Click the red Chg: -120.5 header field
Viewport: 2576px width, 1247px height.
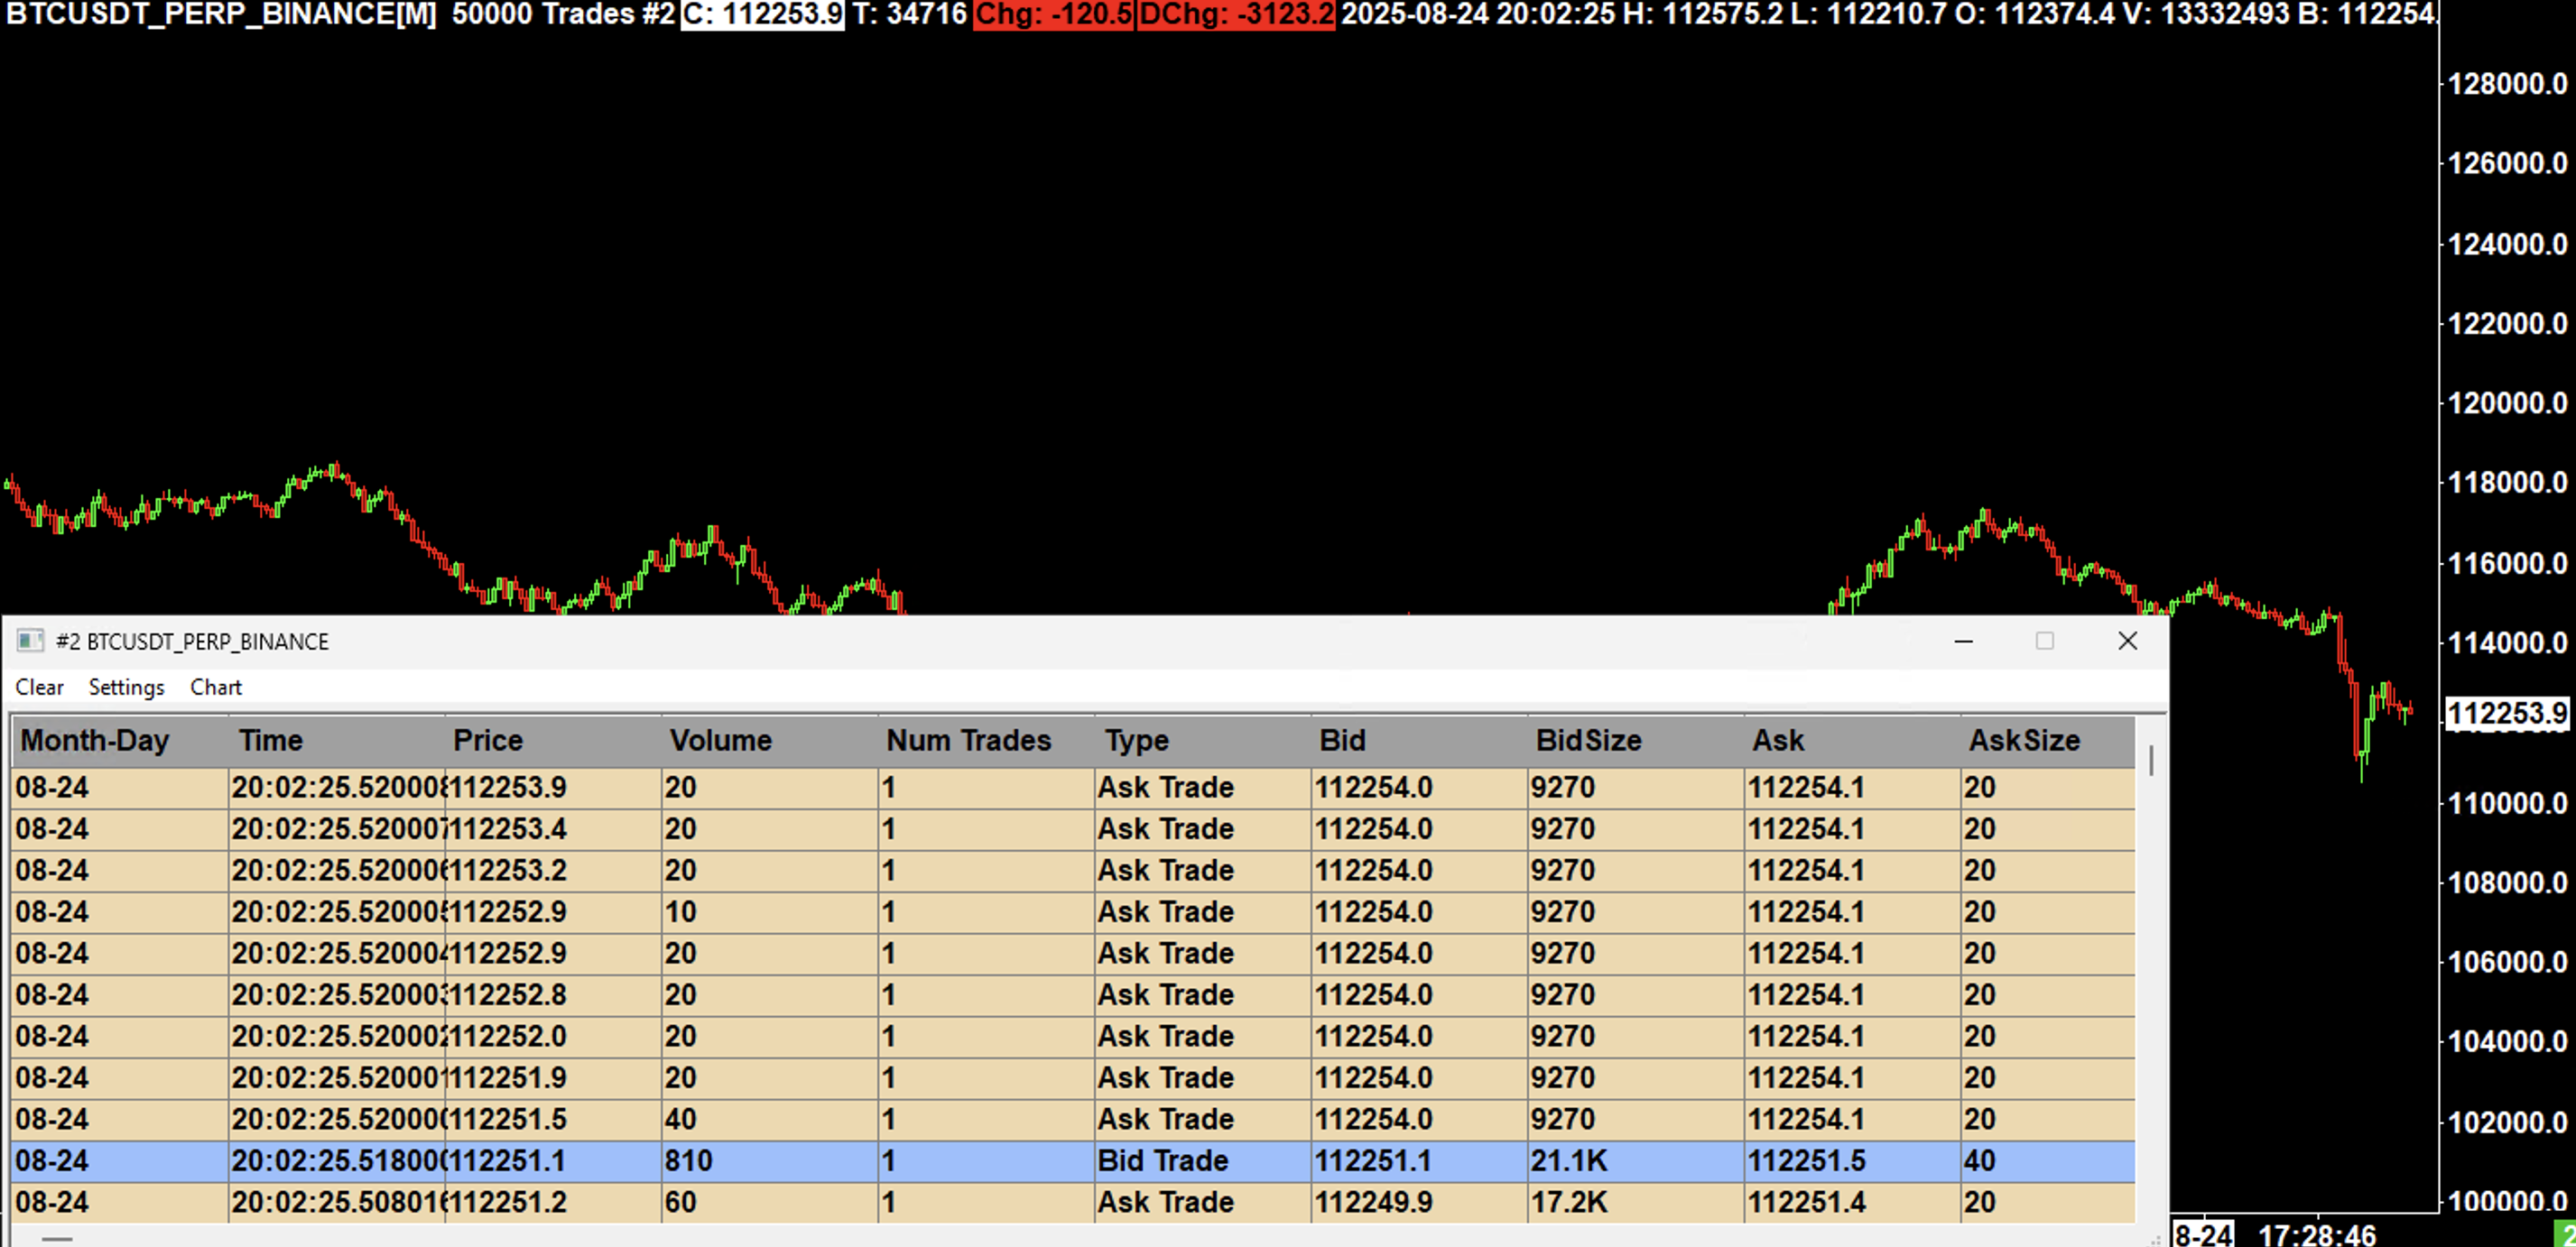pyautogui.click(x=1053, y=14)
